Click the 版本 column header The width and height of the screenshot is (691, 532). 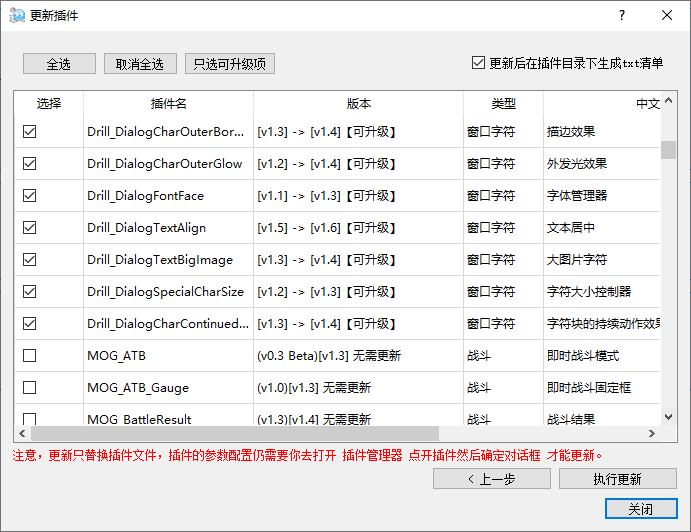tap(358, 104)
